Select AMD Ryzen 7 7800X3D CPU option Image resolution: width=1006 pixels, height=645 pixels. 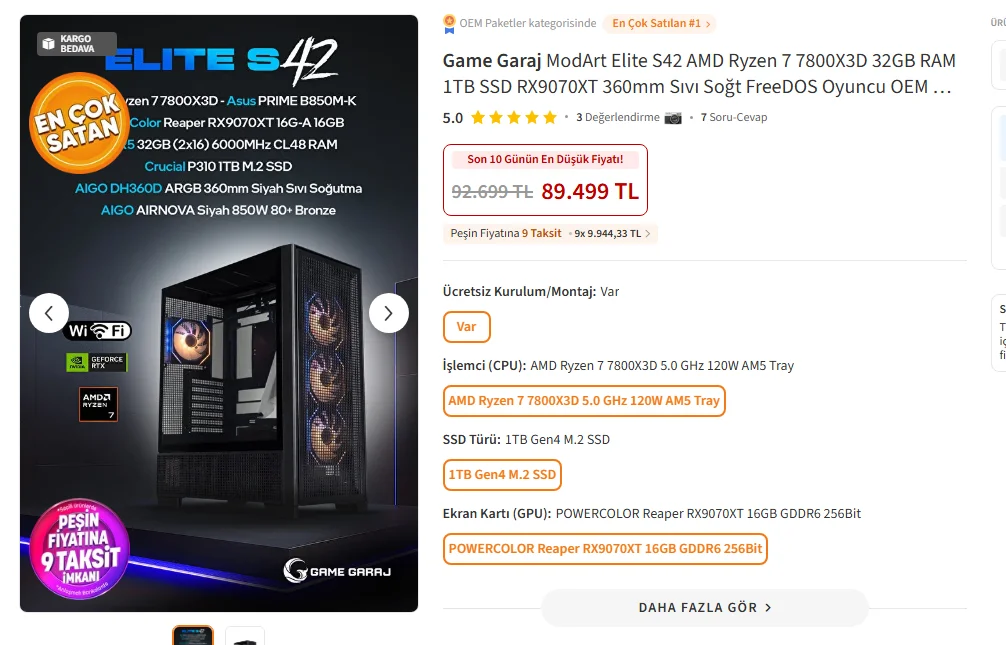584,401
